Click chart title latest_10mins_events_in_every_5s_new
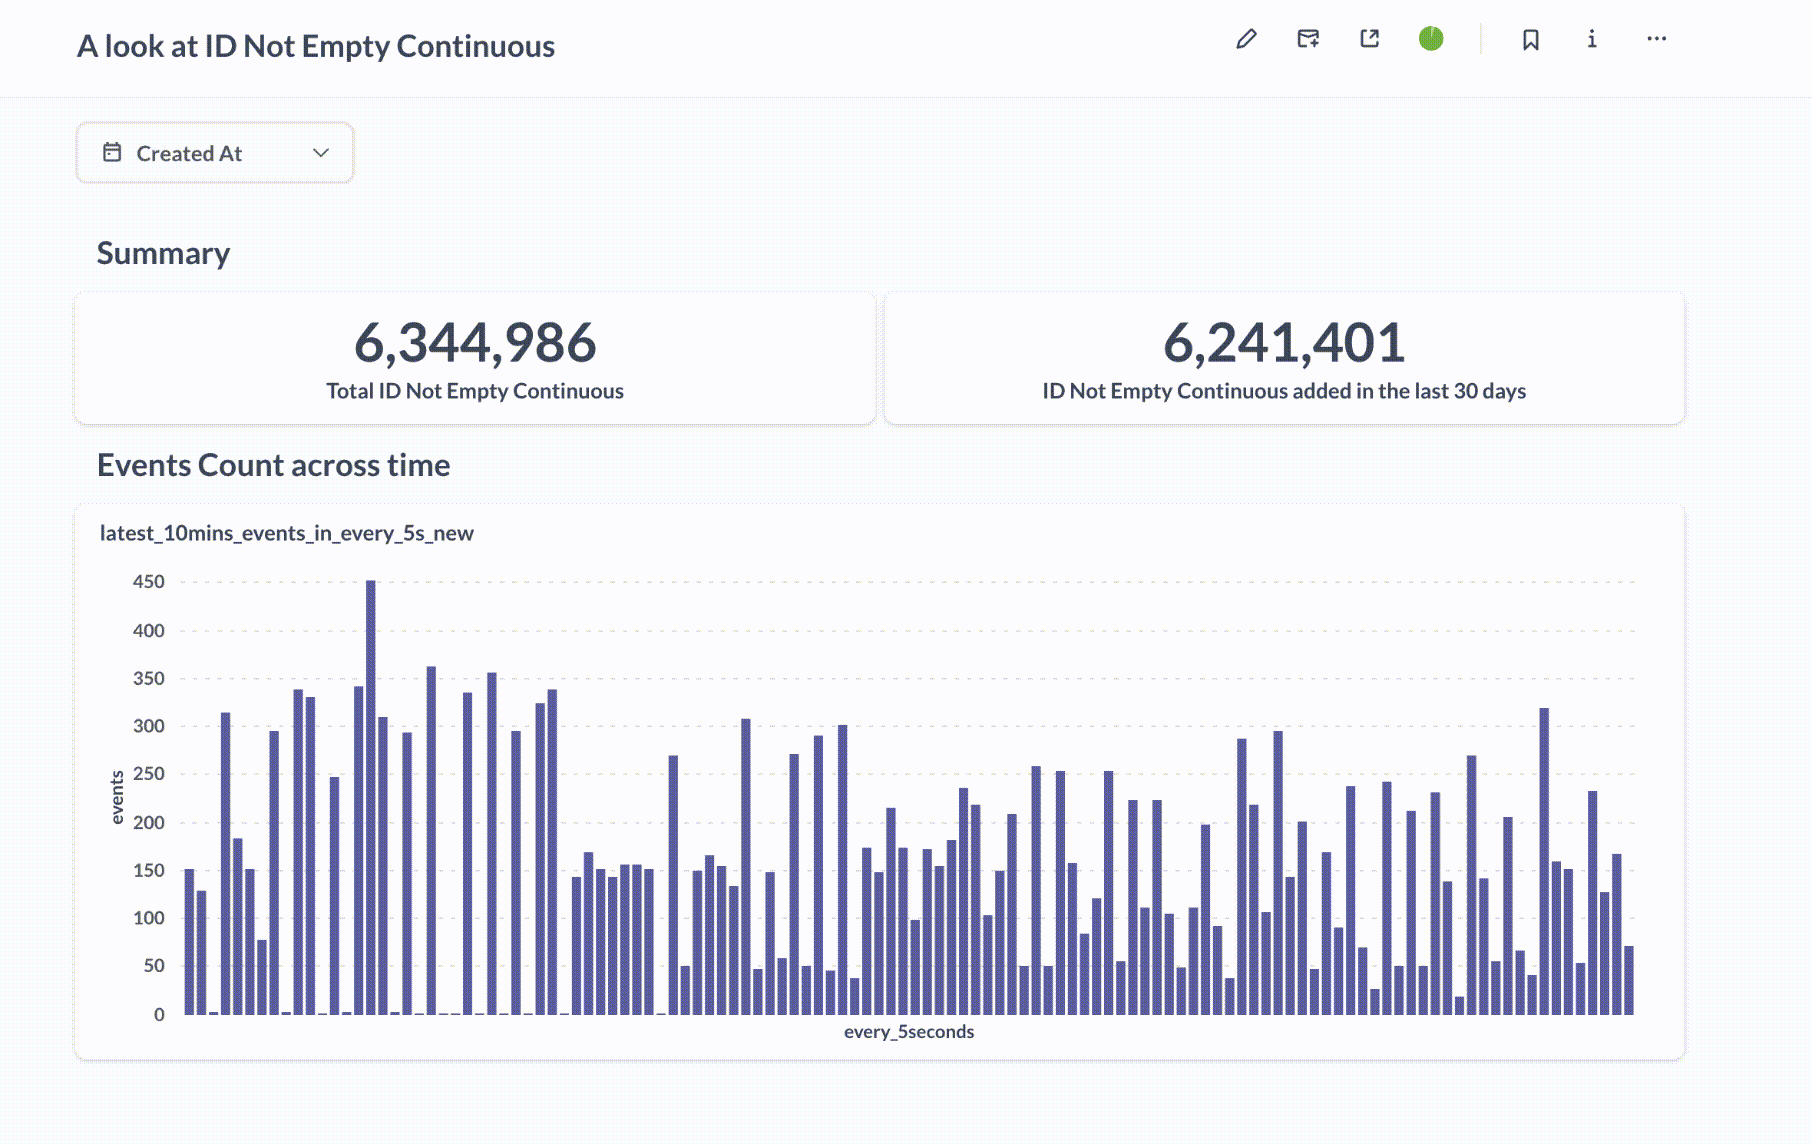Viewport: 1812px width, 1144px height. click(287, 533)
